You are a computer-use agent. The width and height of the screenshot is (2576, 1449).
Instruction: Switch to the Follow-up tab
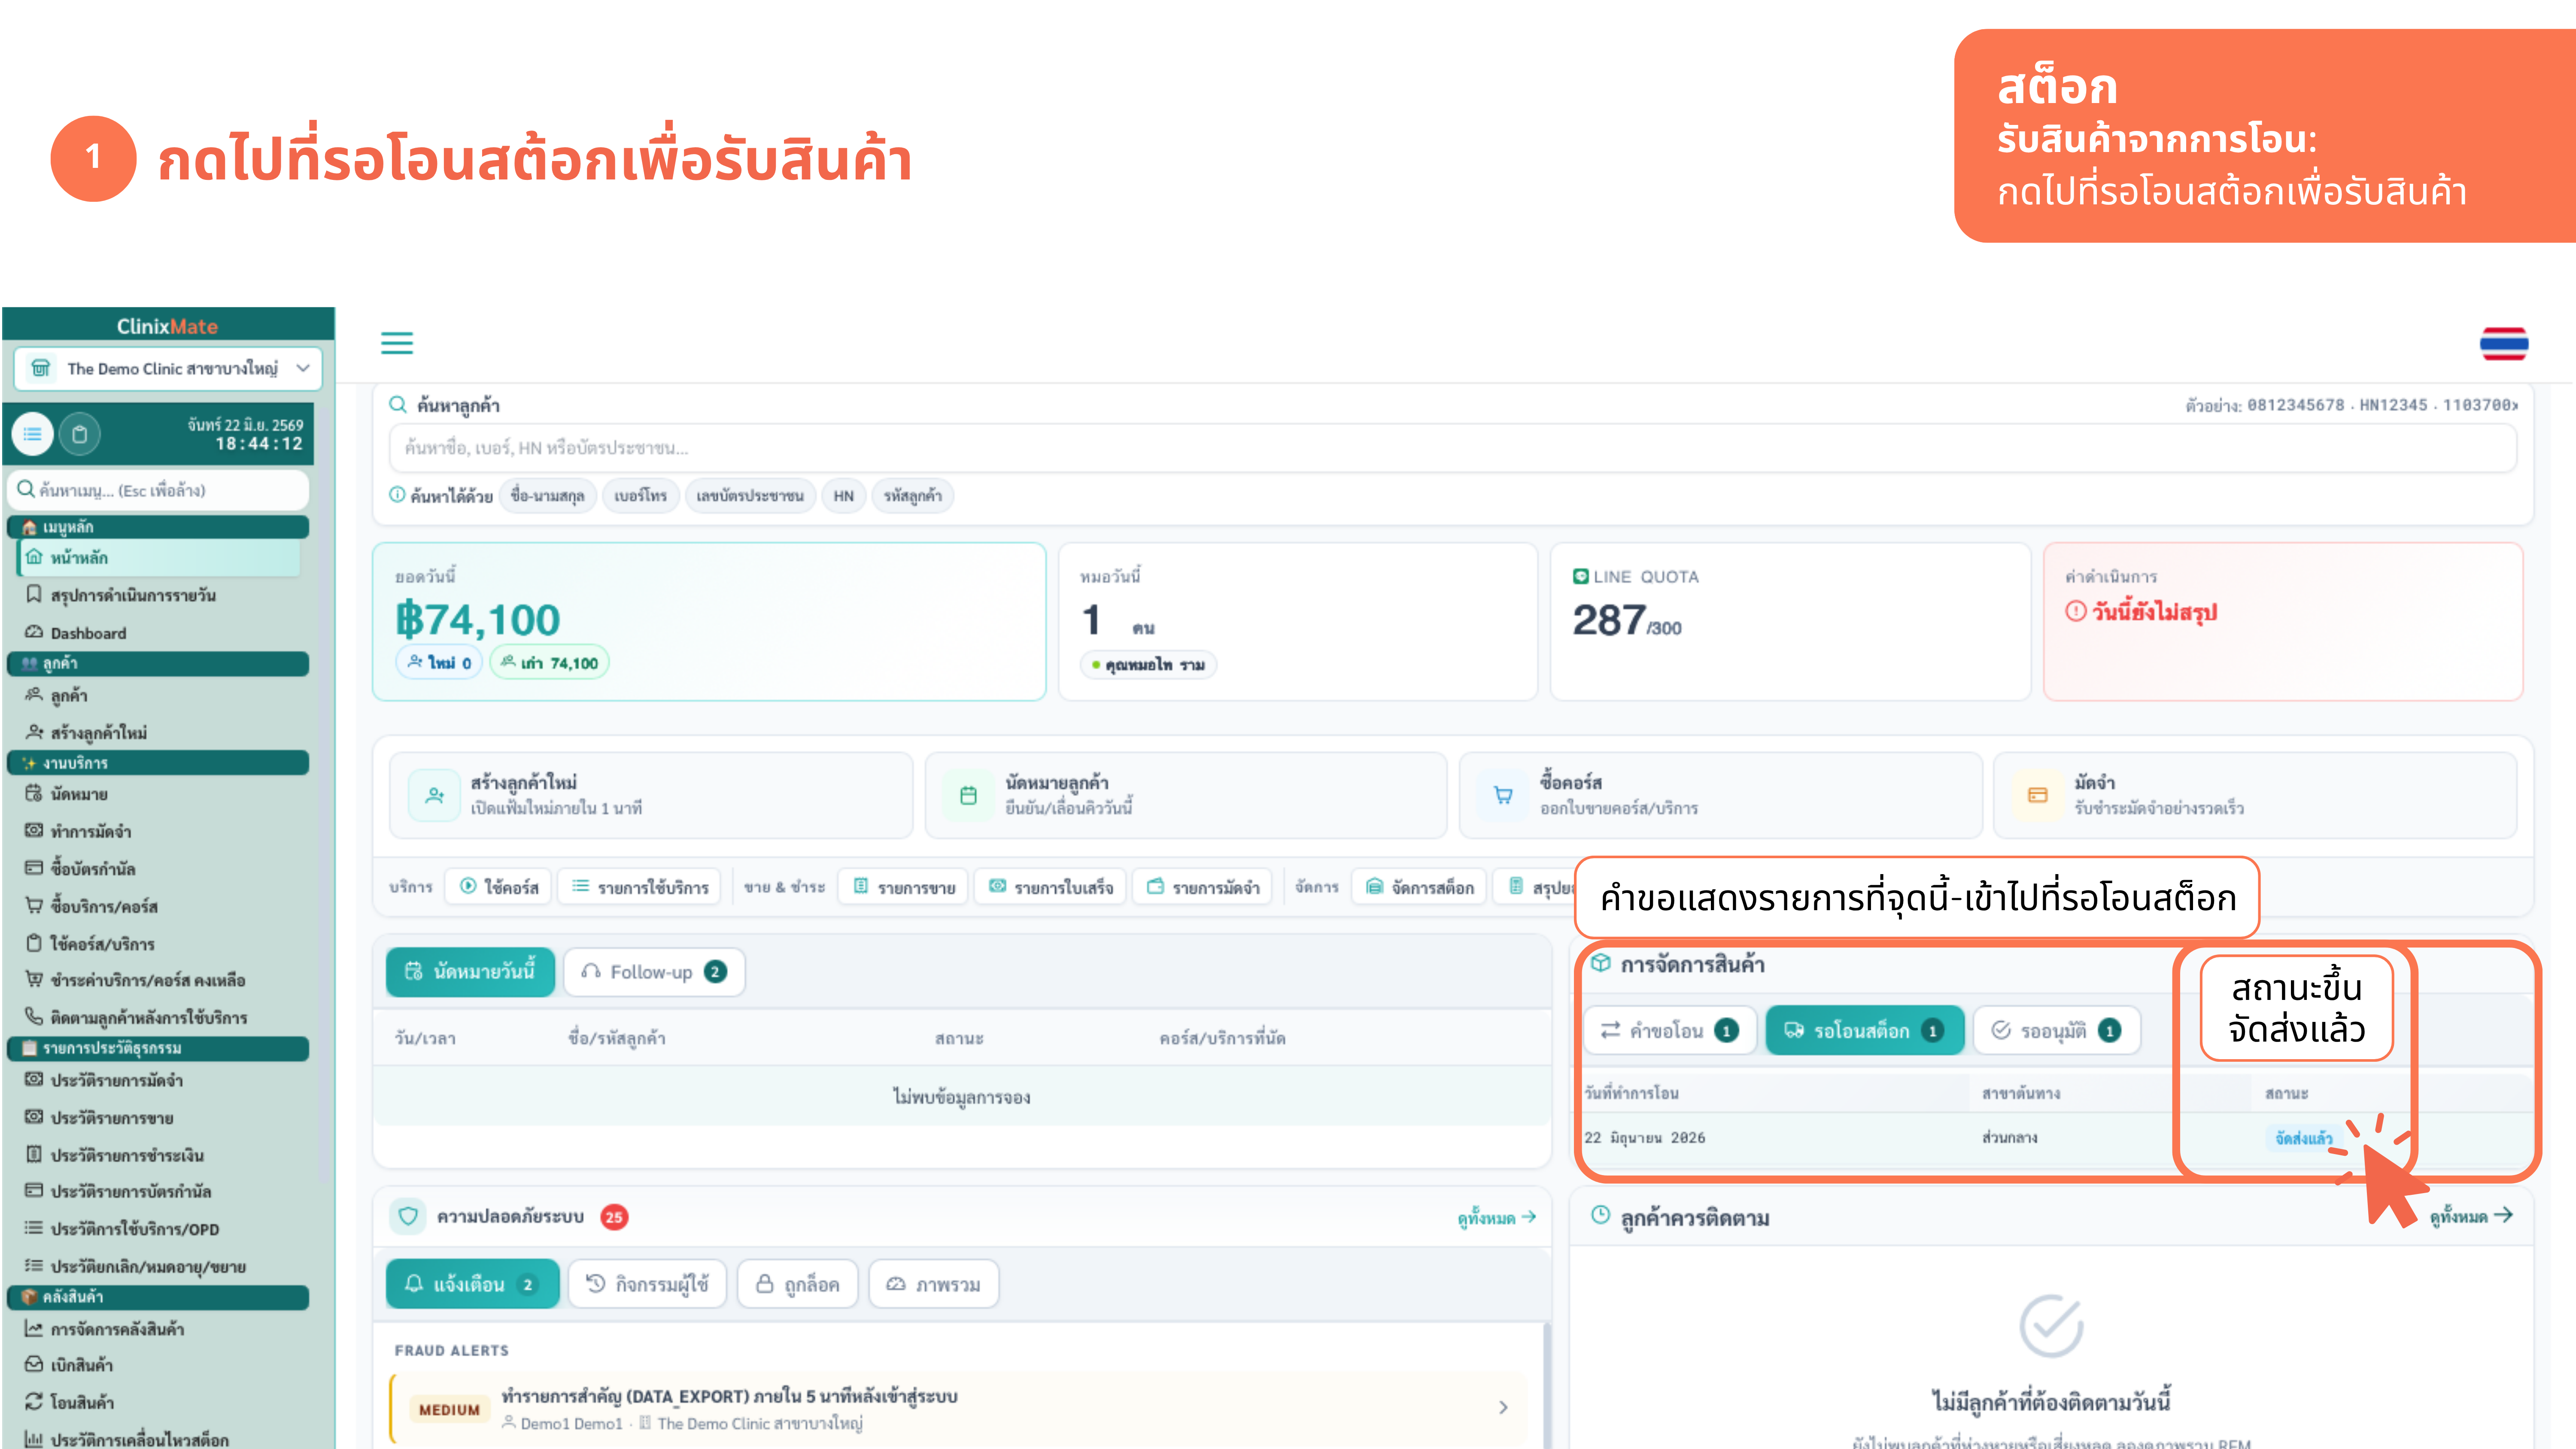pos(654,971)
